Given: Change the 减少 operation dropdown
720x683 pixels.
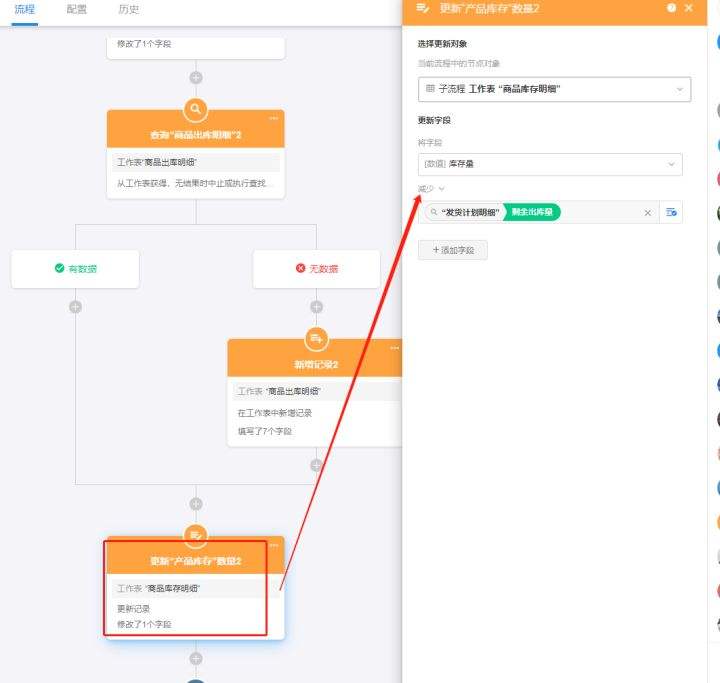Looking at the screenshot, I should pos(431,189).
